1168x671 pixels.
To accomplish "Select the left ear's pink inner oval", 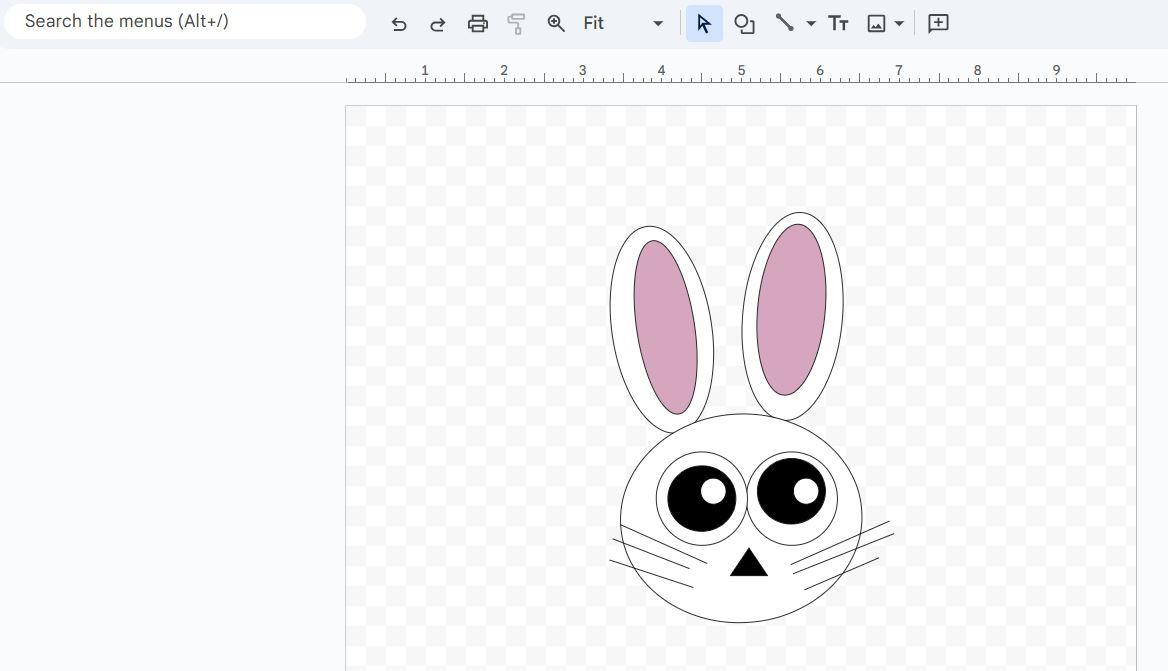I will point(665,327).
